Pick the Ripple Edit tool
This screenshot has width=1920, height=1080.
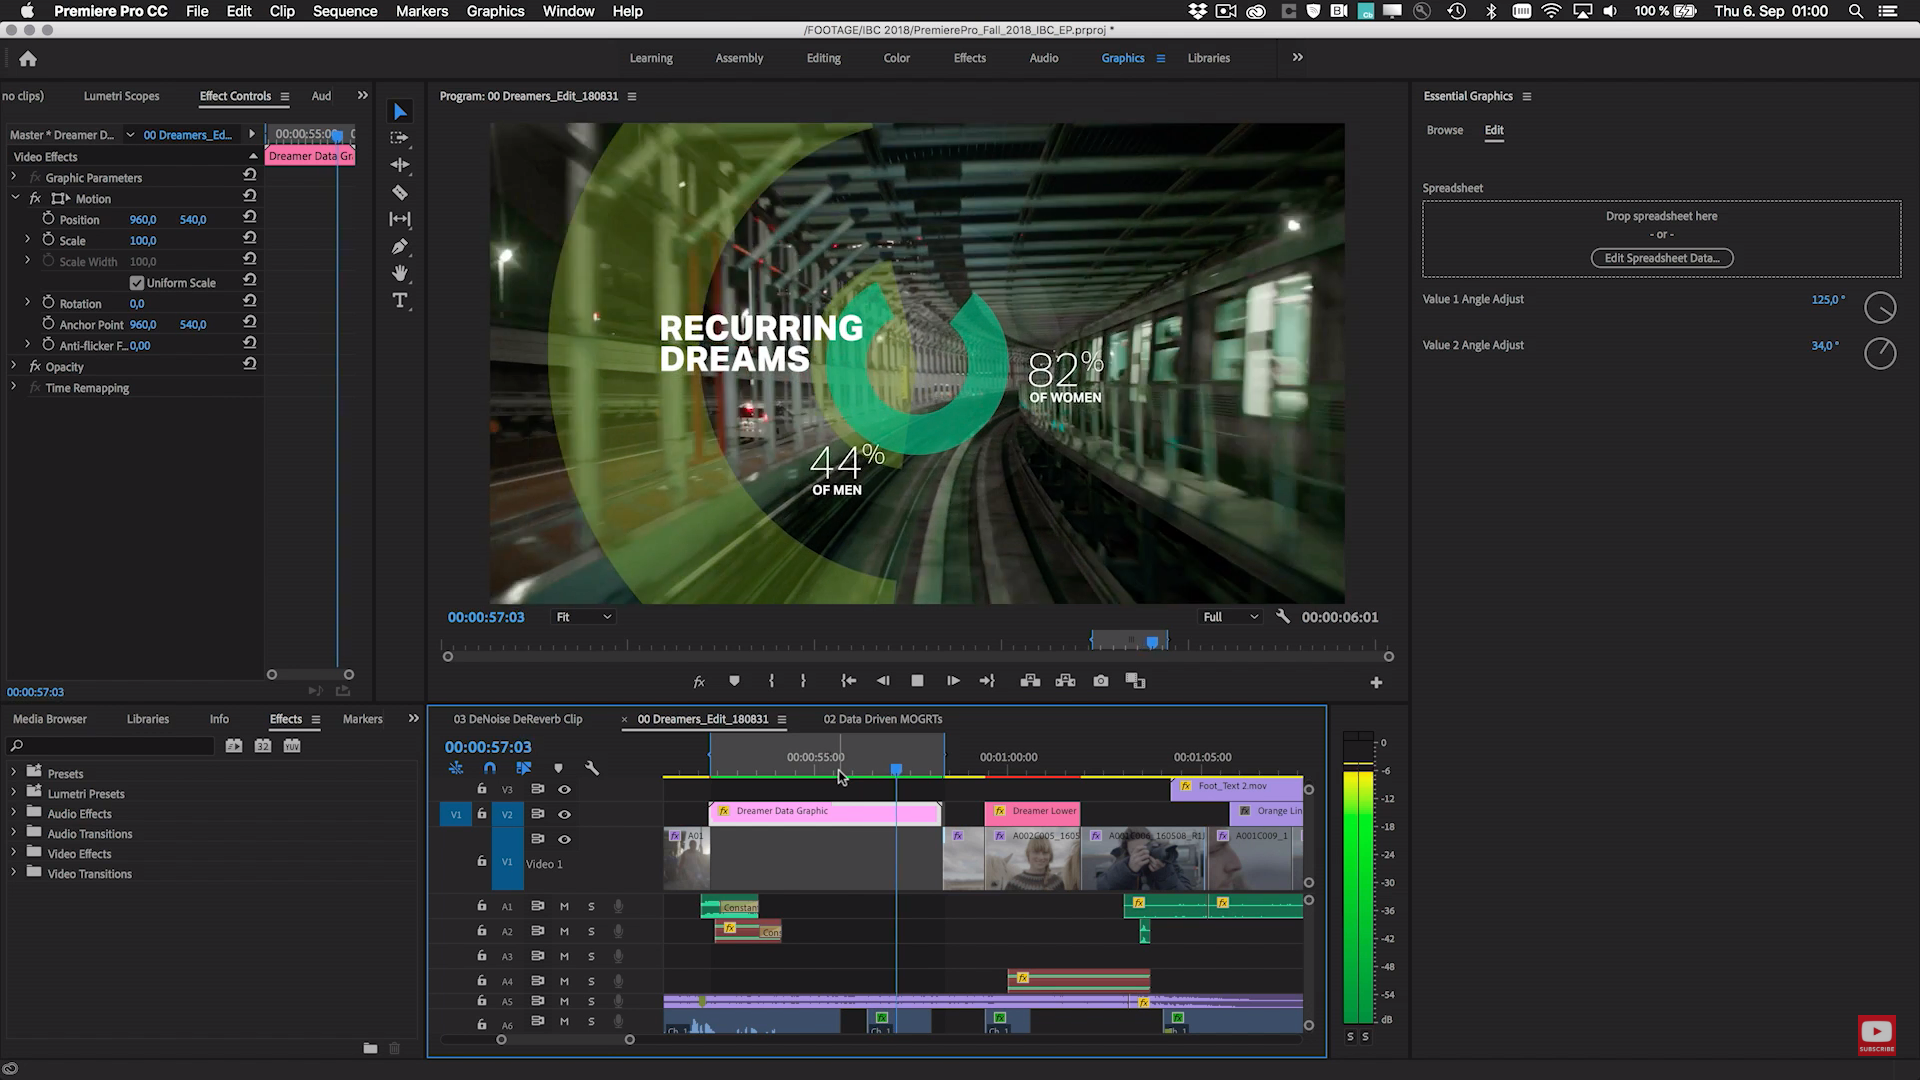point(400,165)
